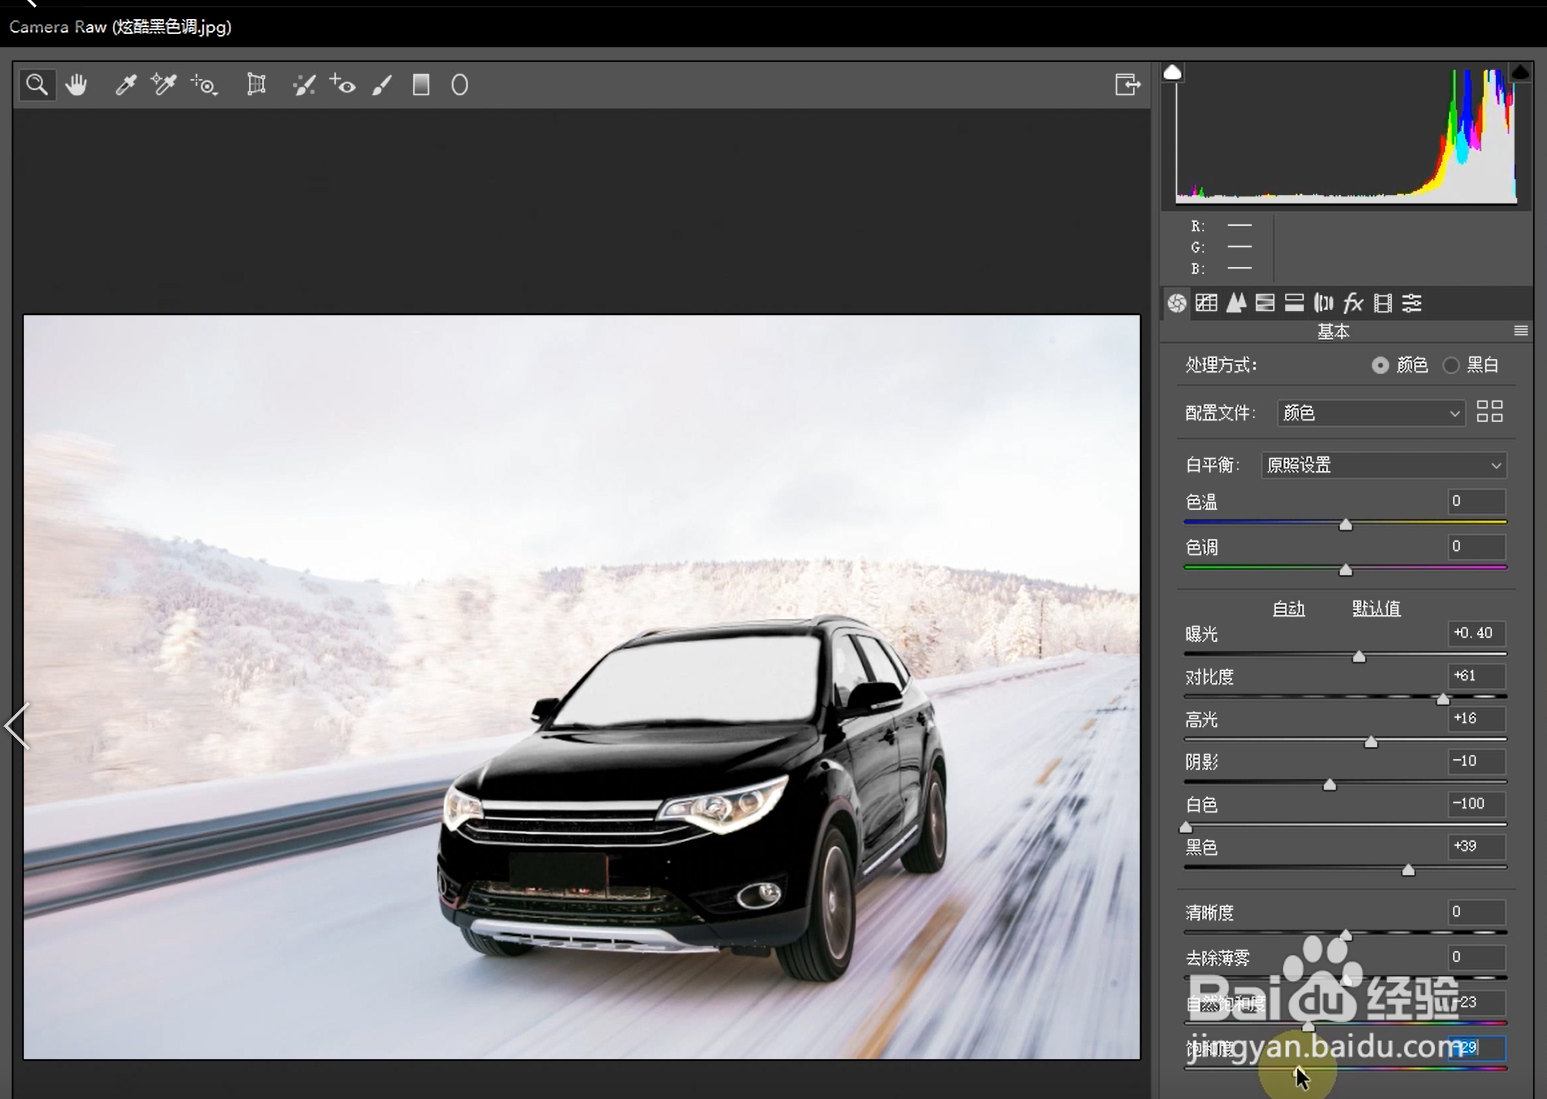The image size is (1547, 1099).
Task: Switch to the Calibration filmstrip tab
Action: click(1383, 303)
